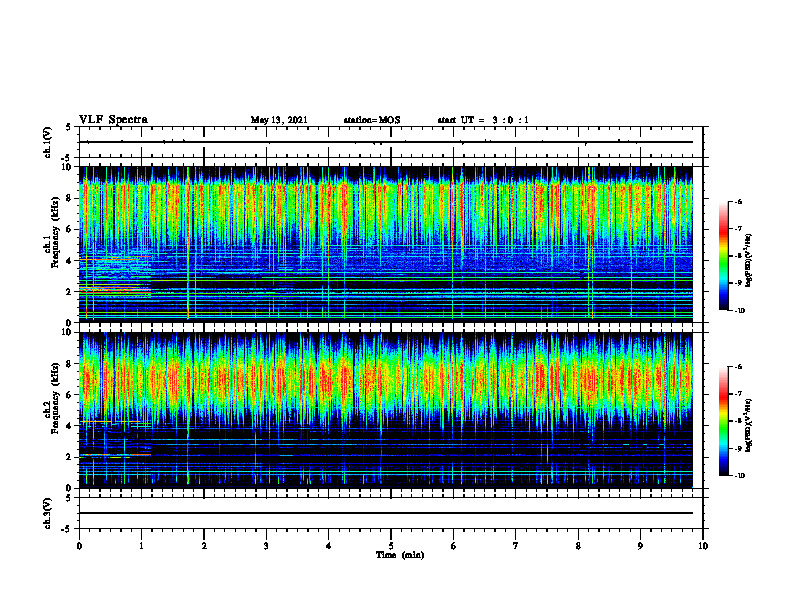
Task: Select the ch.2 colorbar "log(PSD)" label
Action: pyautogui.click(x=749, y=425)
